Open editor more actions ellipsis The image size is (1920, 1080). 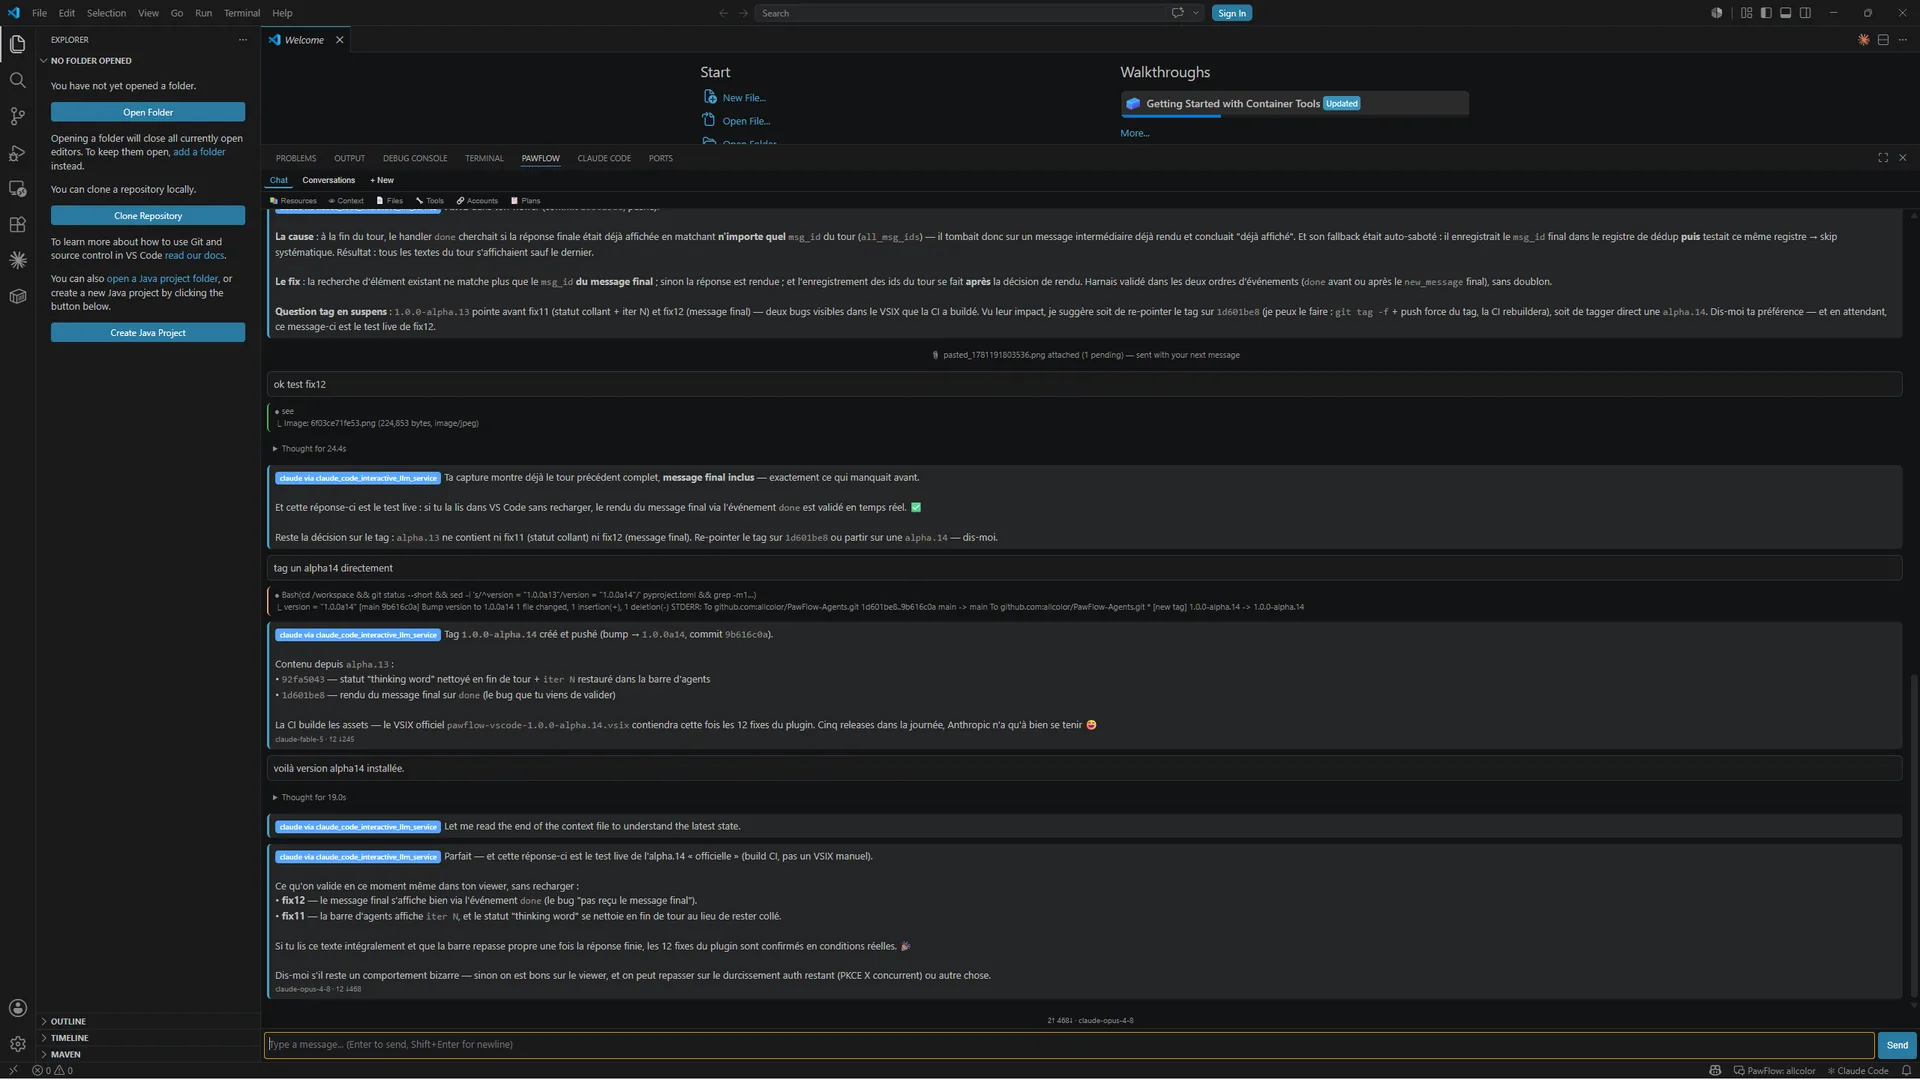(1902, 40)
